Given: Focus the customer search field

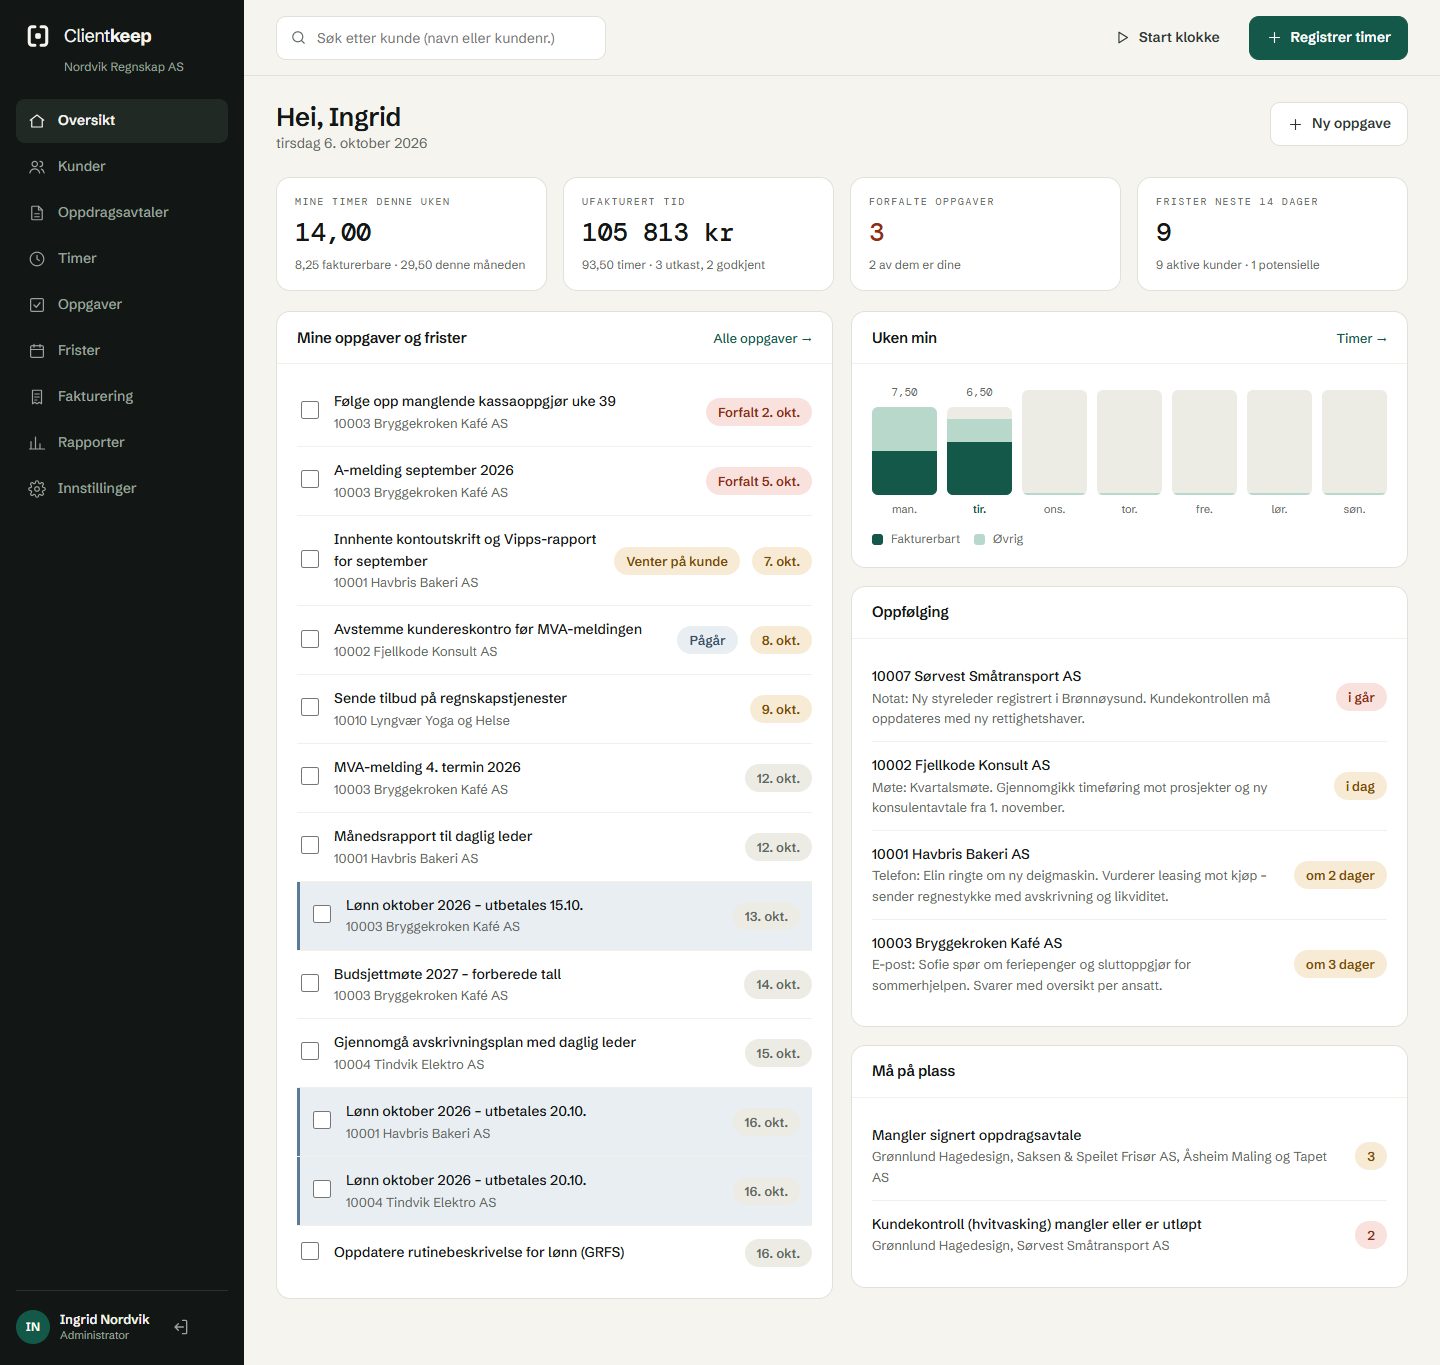Looking at the screenshot, I should pyautogui.click(x=441, y=38).
